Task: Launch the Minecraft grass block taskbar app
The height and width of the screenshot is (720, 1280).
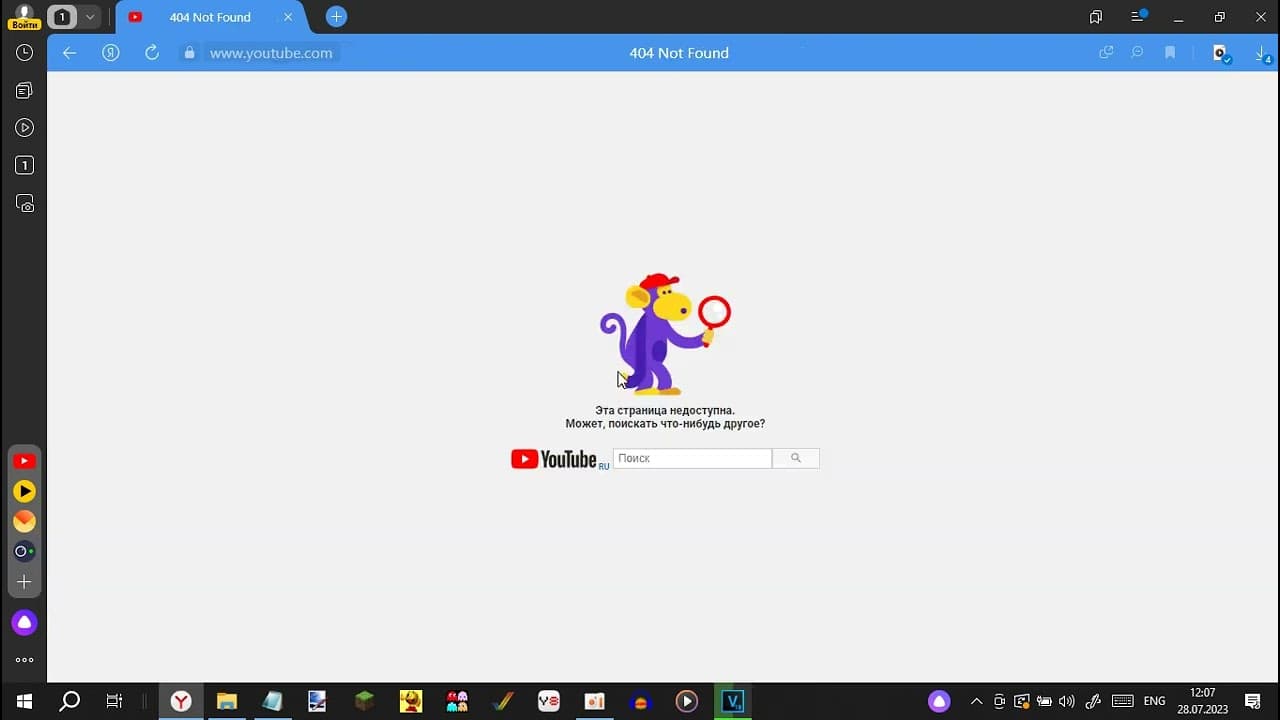Action: (365, 701)
